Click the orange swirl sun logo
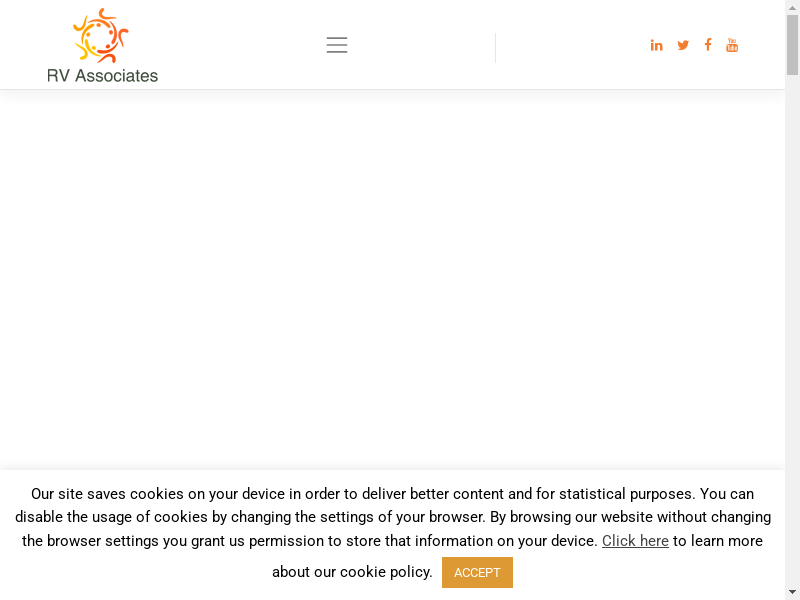The image size is (800, 600). (101, 35)
